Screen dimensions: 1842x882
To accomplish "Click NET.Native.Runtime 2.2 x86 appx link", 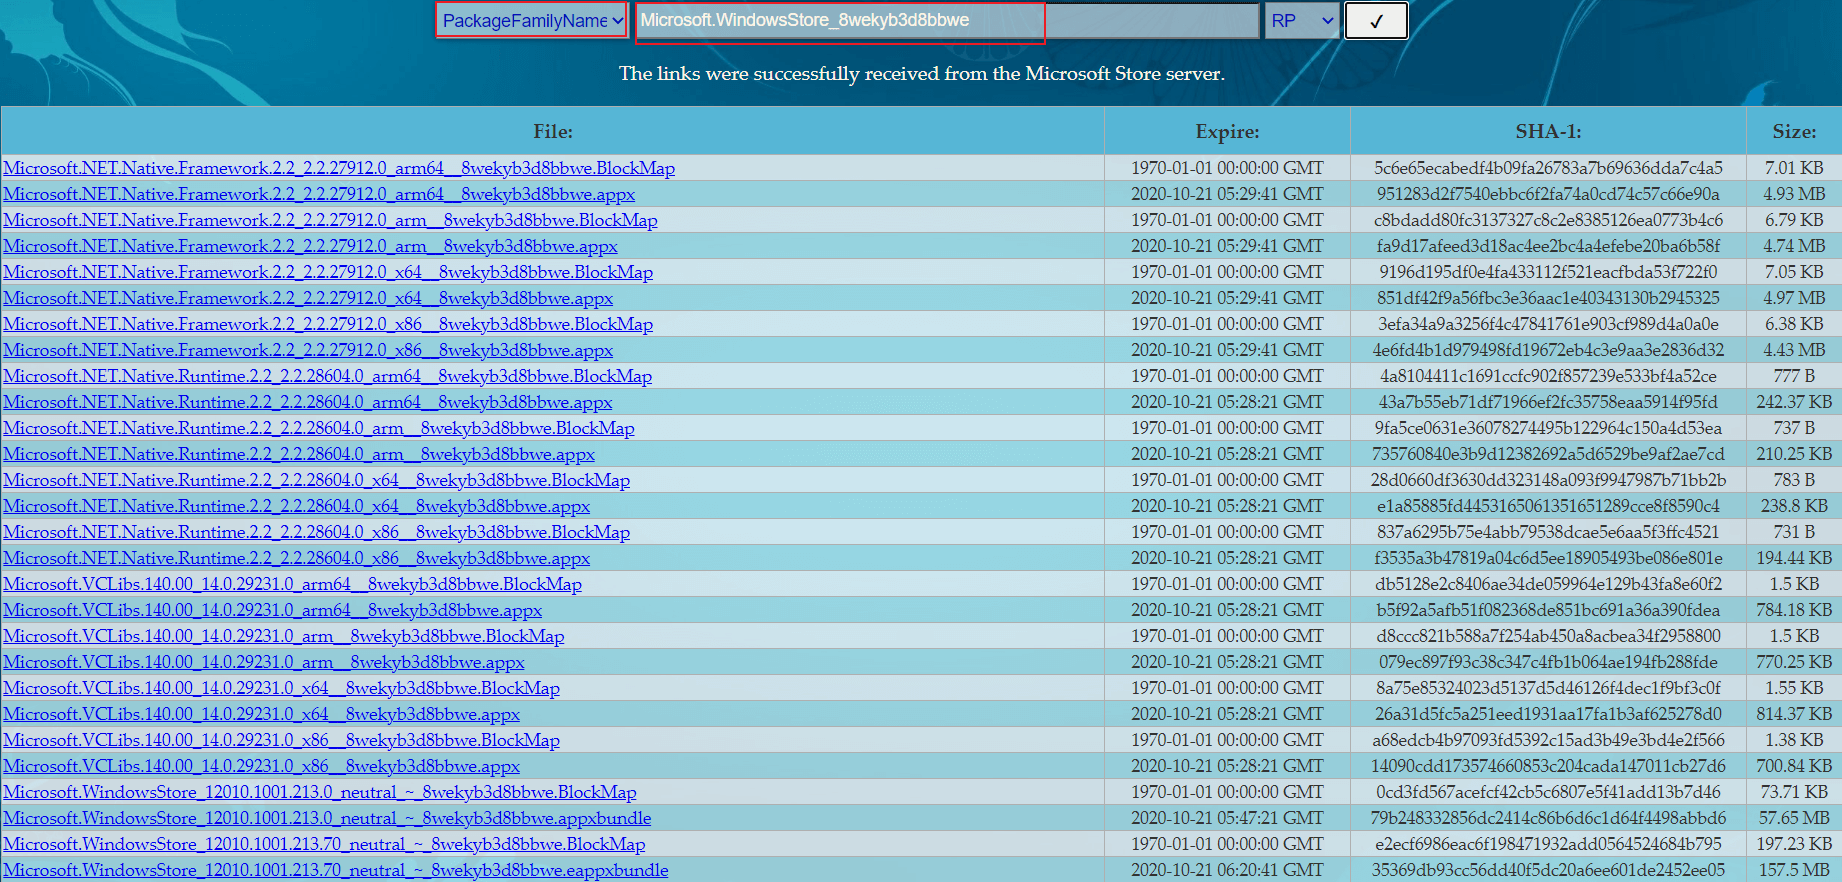I will [297, 558].
